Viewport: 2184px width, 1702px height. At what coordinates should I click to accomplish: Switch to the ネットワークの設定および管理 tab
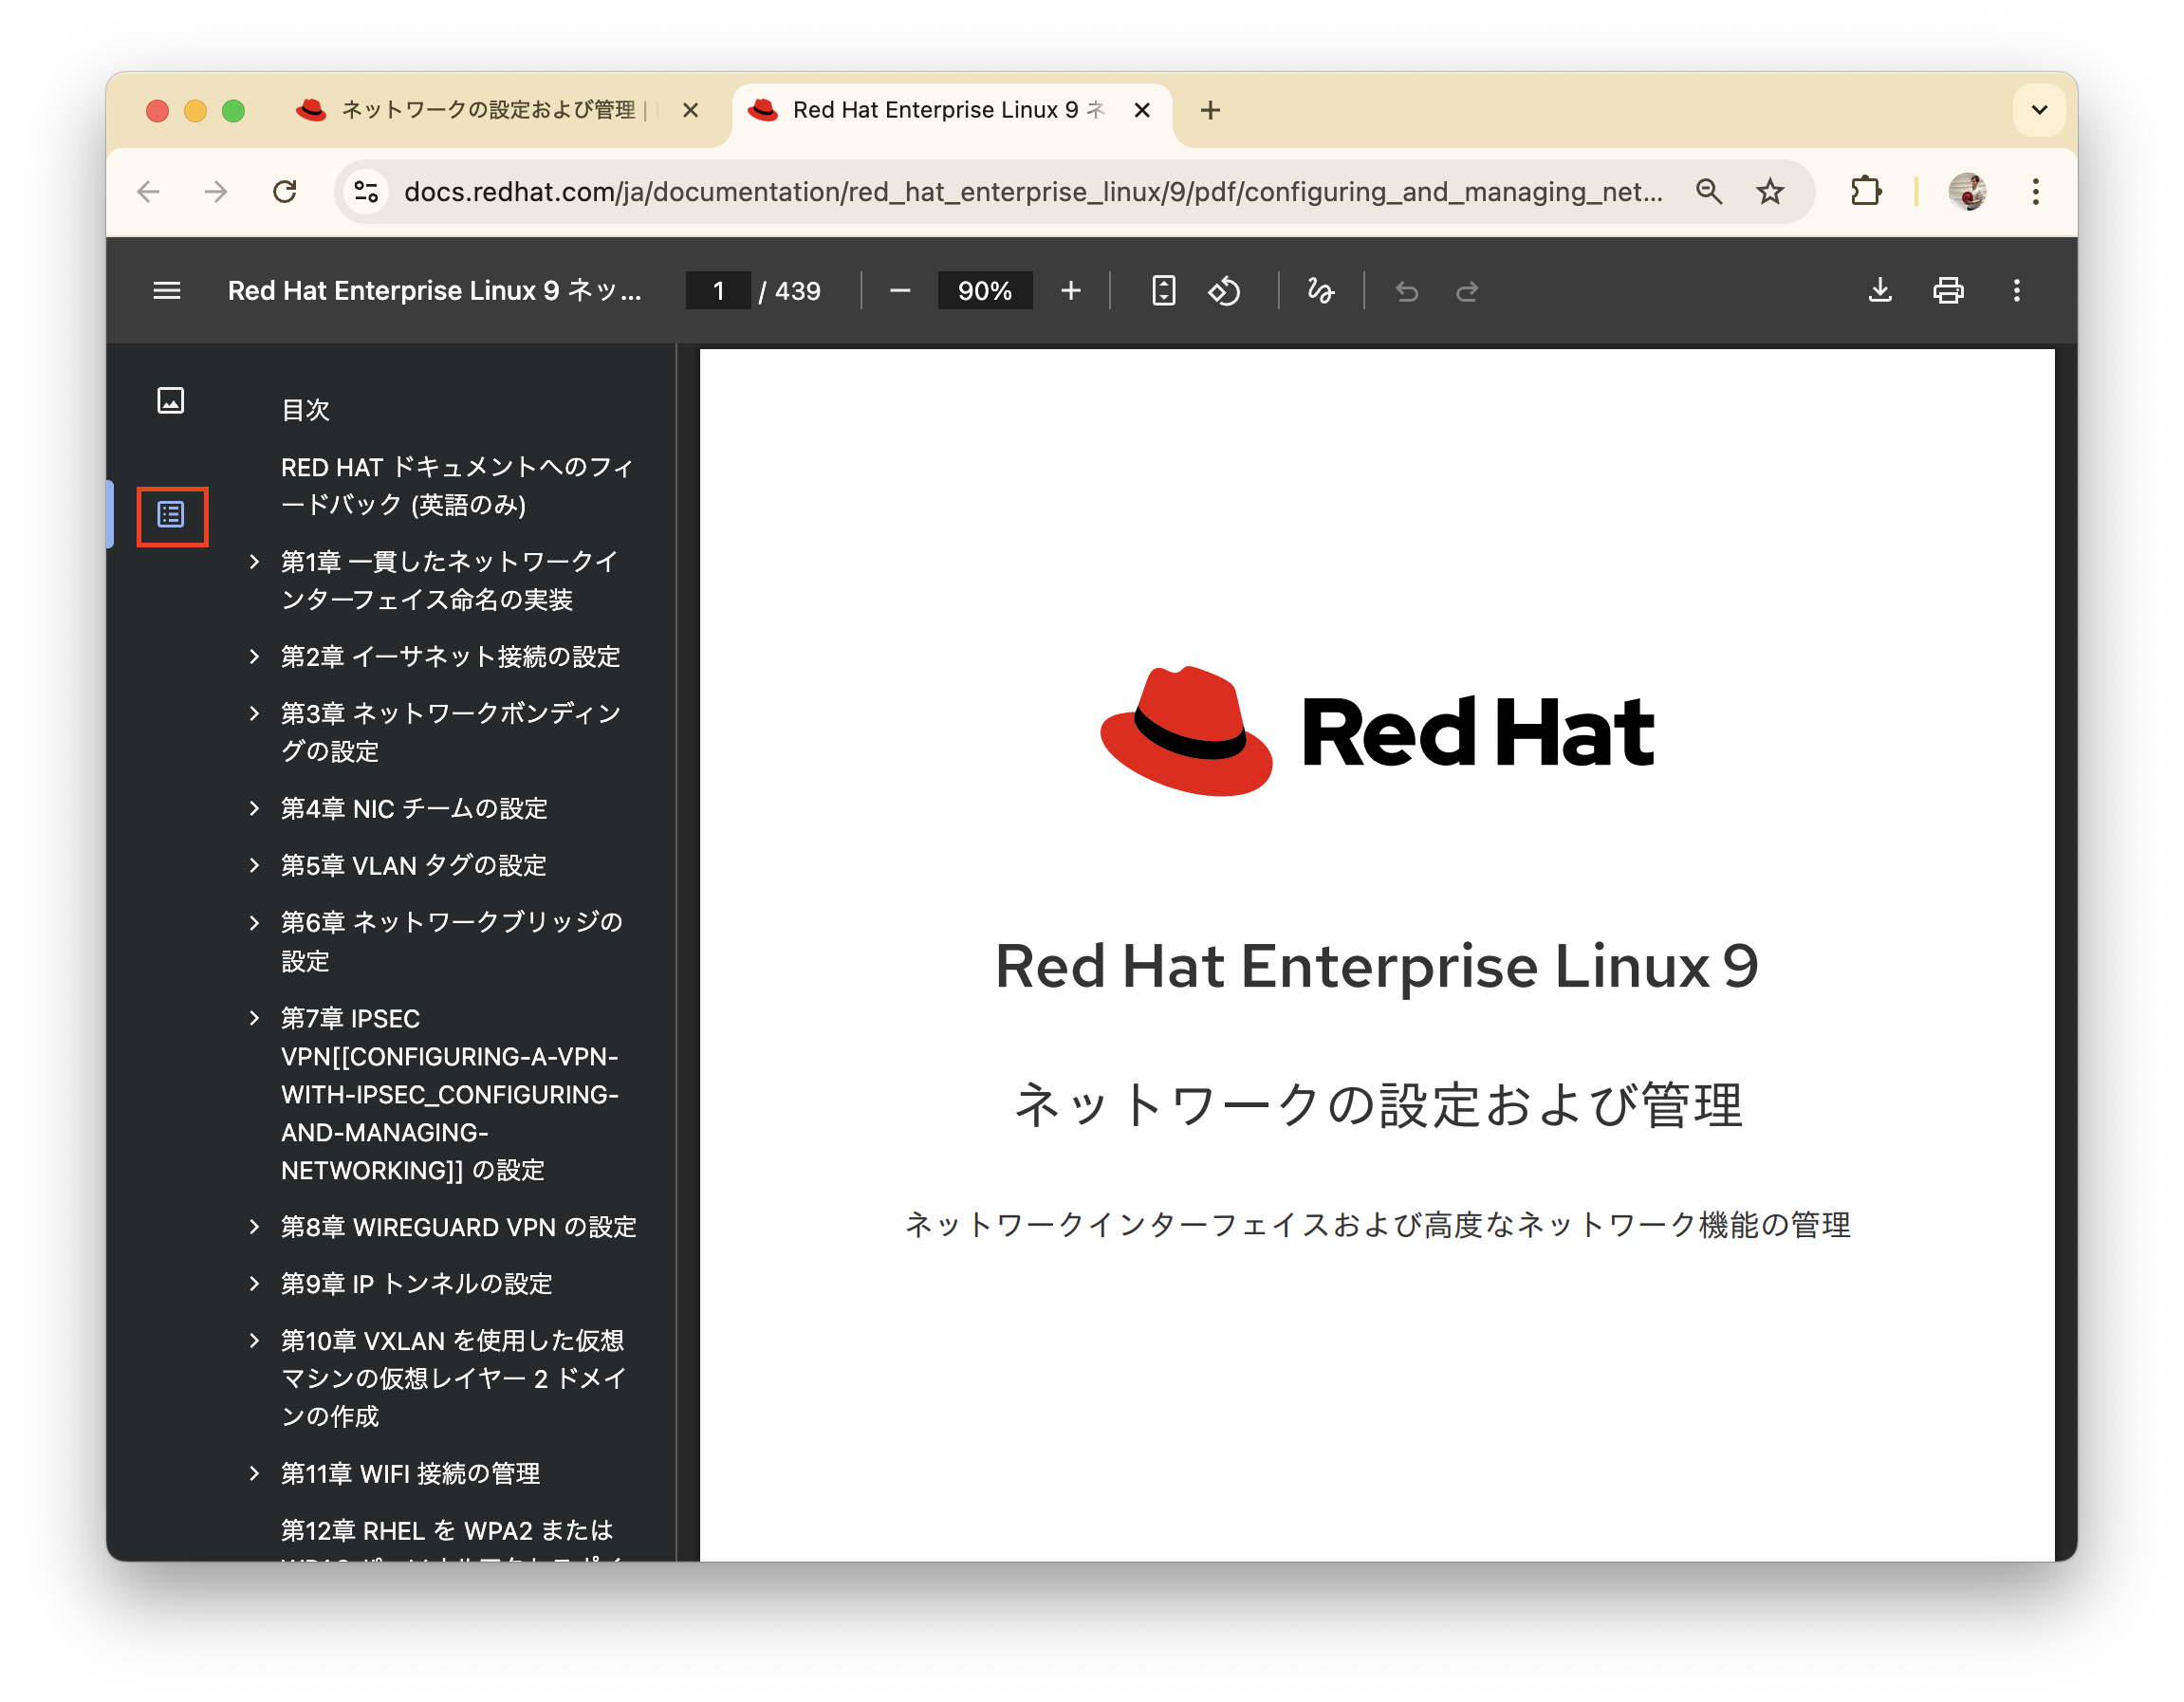pyautogui.click(x=470, y=110)
